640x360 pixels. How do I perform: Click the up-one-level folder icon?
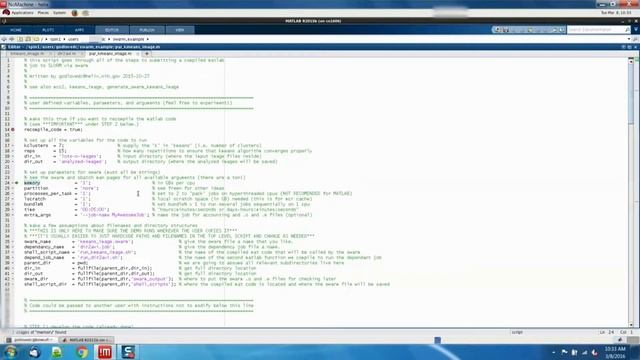coord(20,39)
